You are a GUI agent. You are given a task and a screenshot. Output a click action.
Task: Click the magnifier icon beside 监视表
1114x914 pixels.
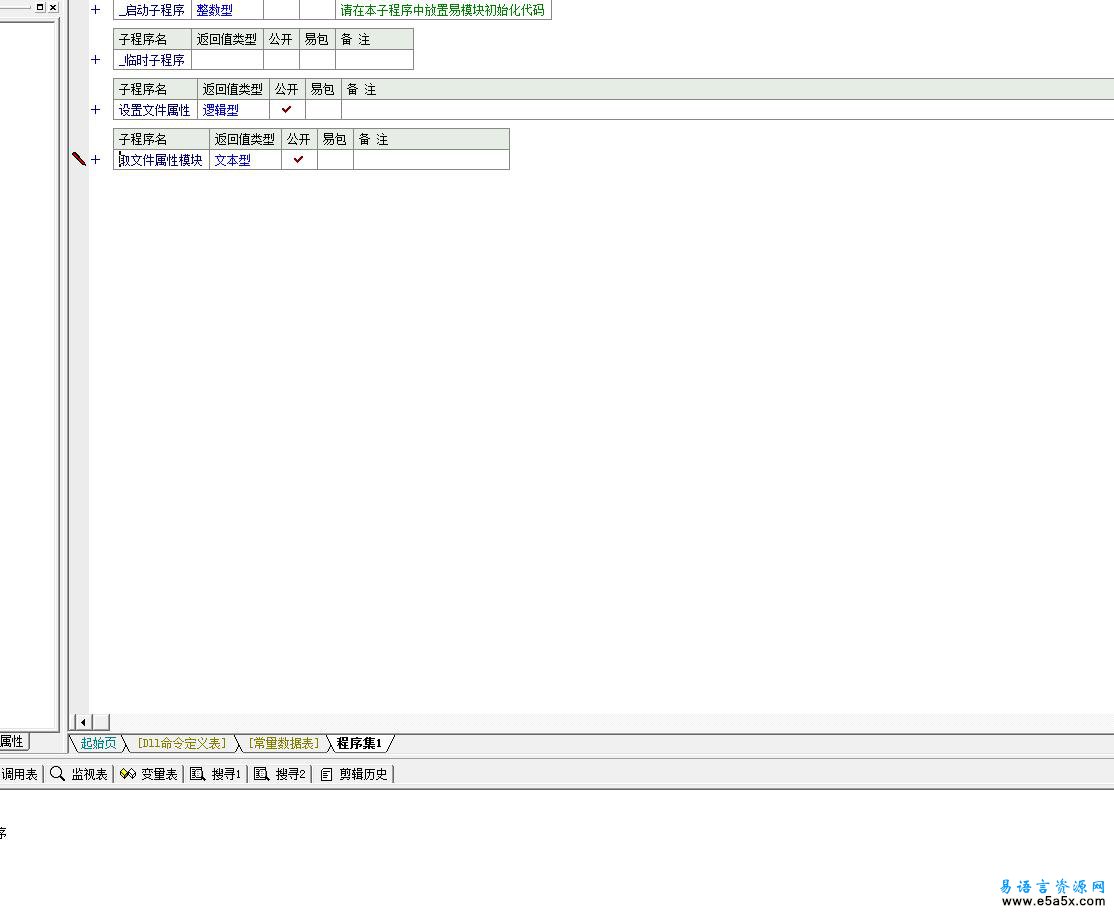58,774
